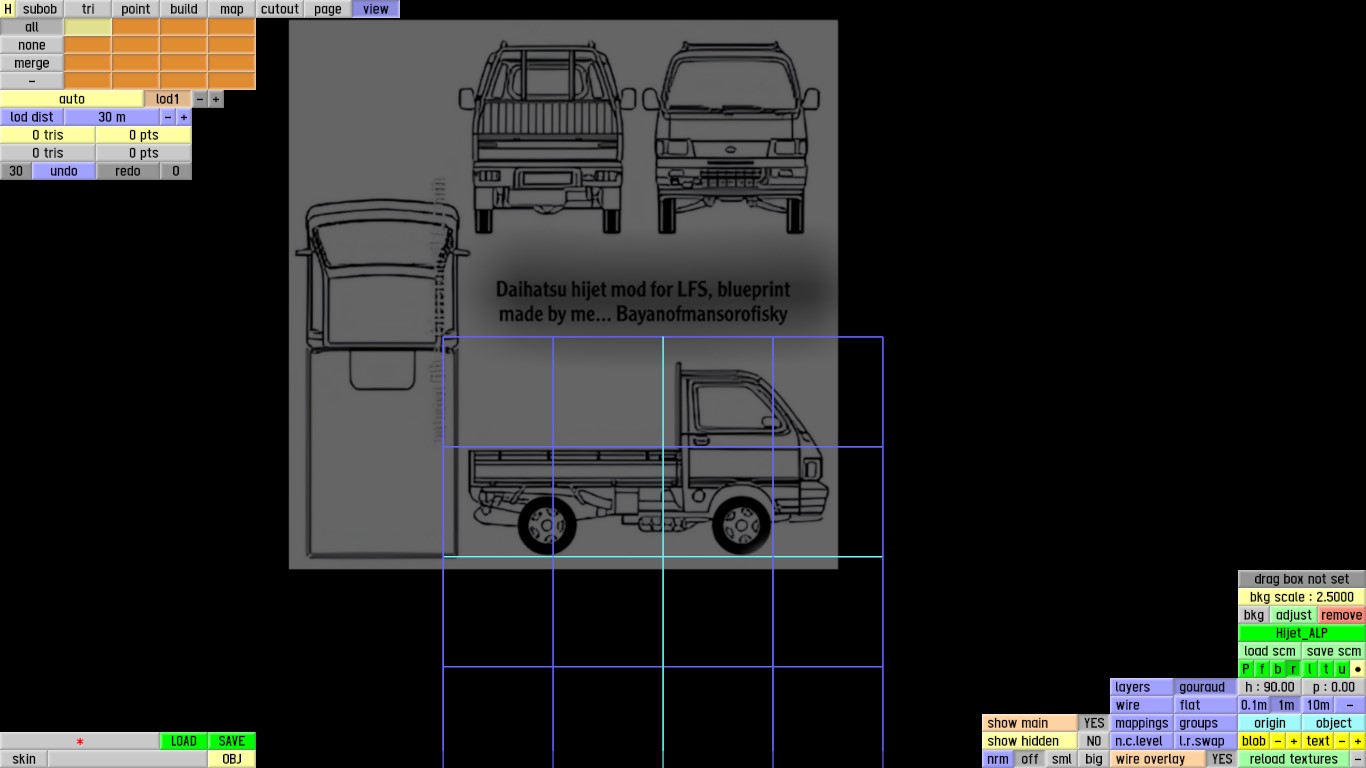Open the tri tab
1366x768 pixels.
pyautogui.click(x=88, y=9)
